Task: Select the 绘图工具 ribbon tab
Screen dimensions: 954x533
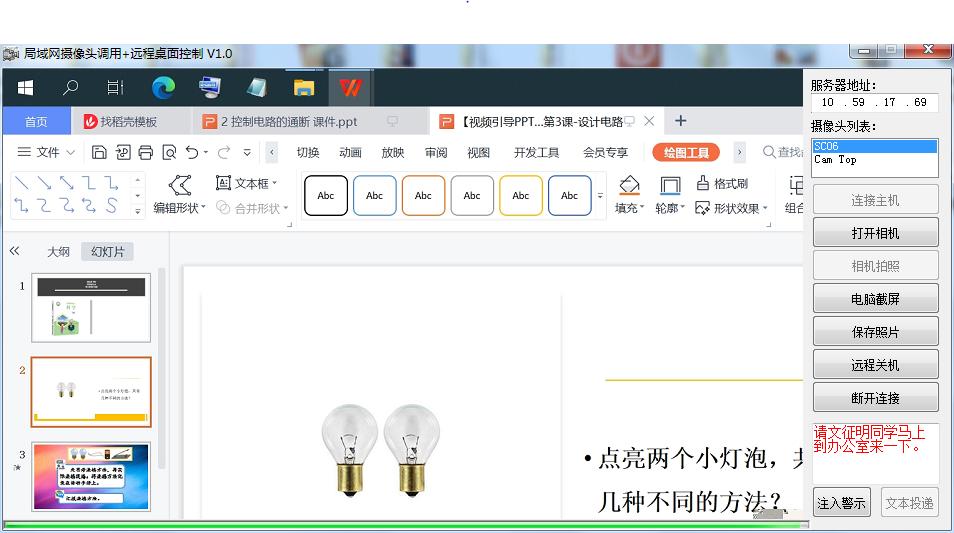Action: click(686, 152)
